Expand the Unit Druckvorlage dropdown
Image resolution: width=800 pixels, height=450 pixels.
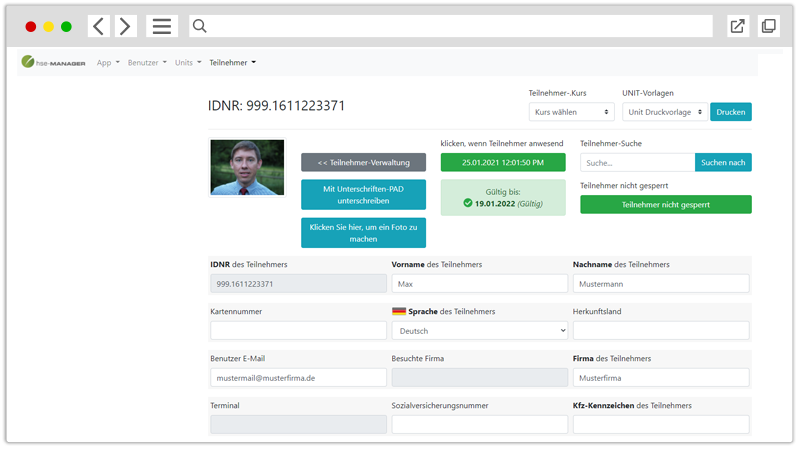tap(663, 112)
